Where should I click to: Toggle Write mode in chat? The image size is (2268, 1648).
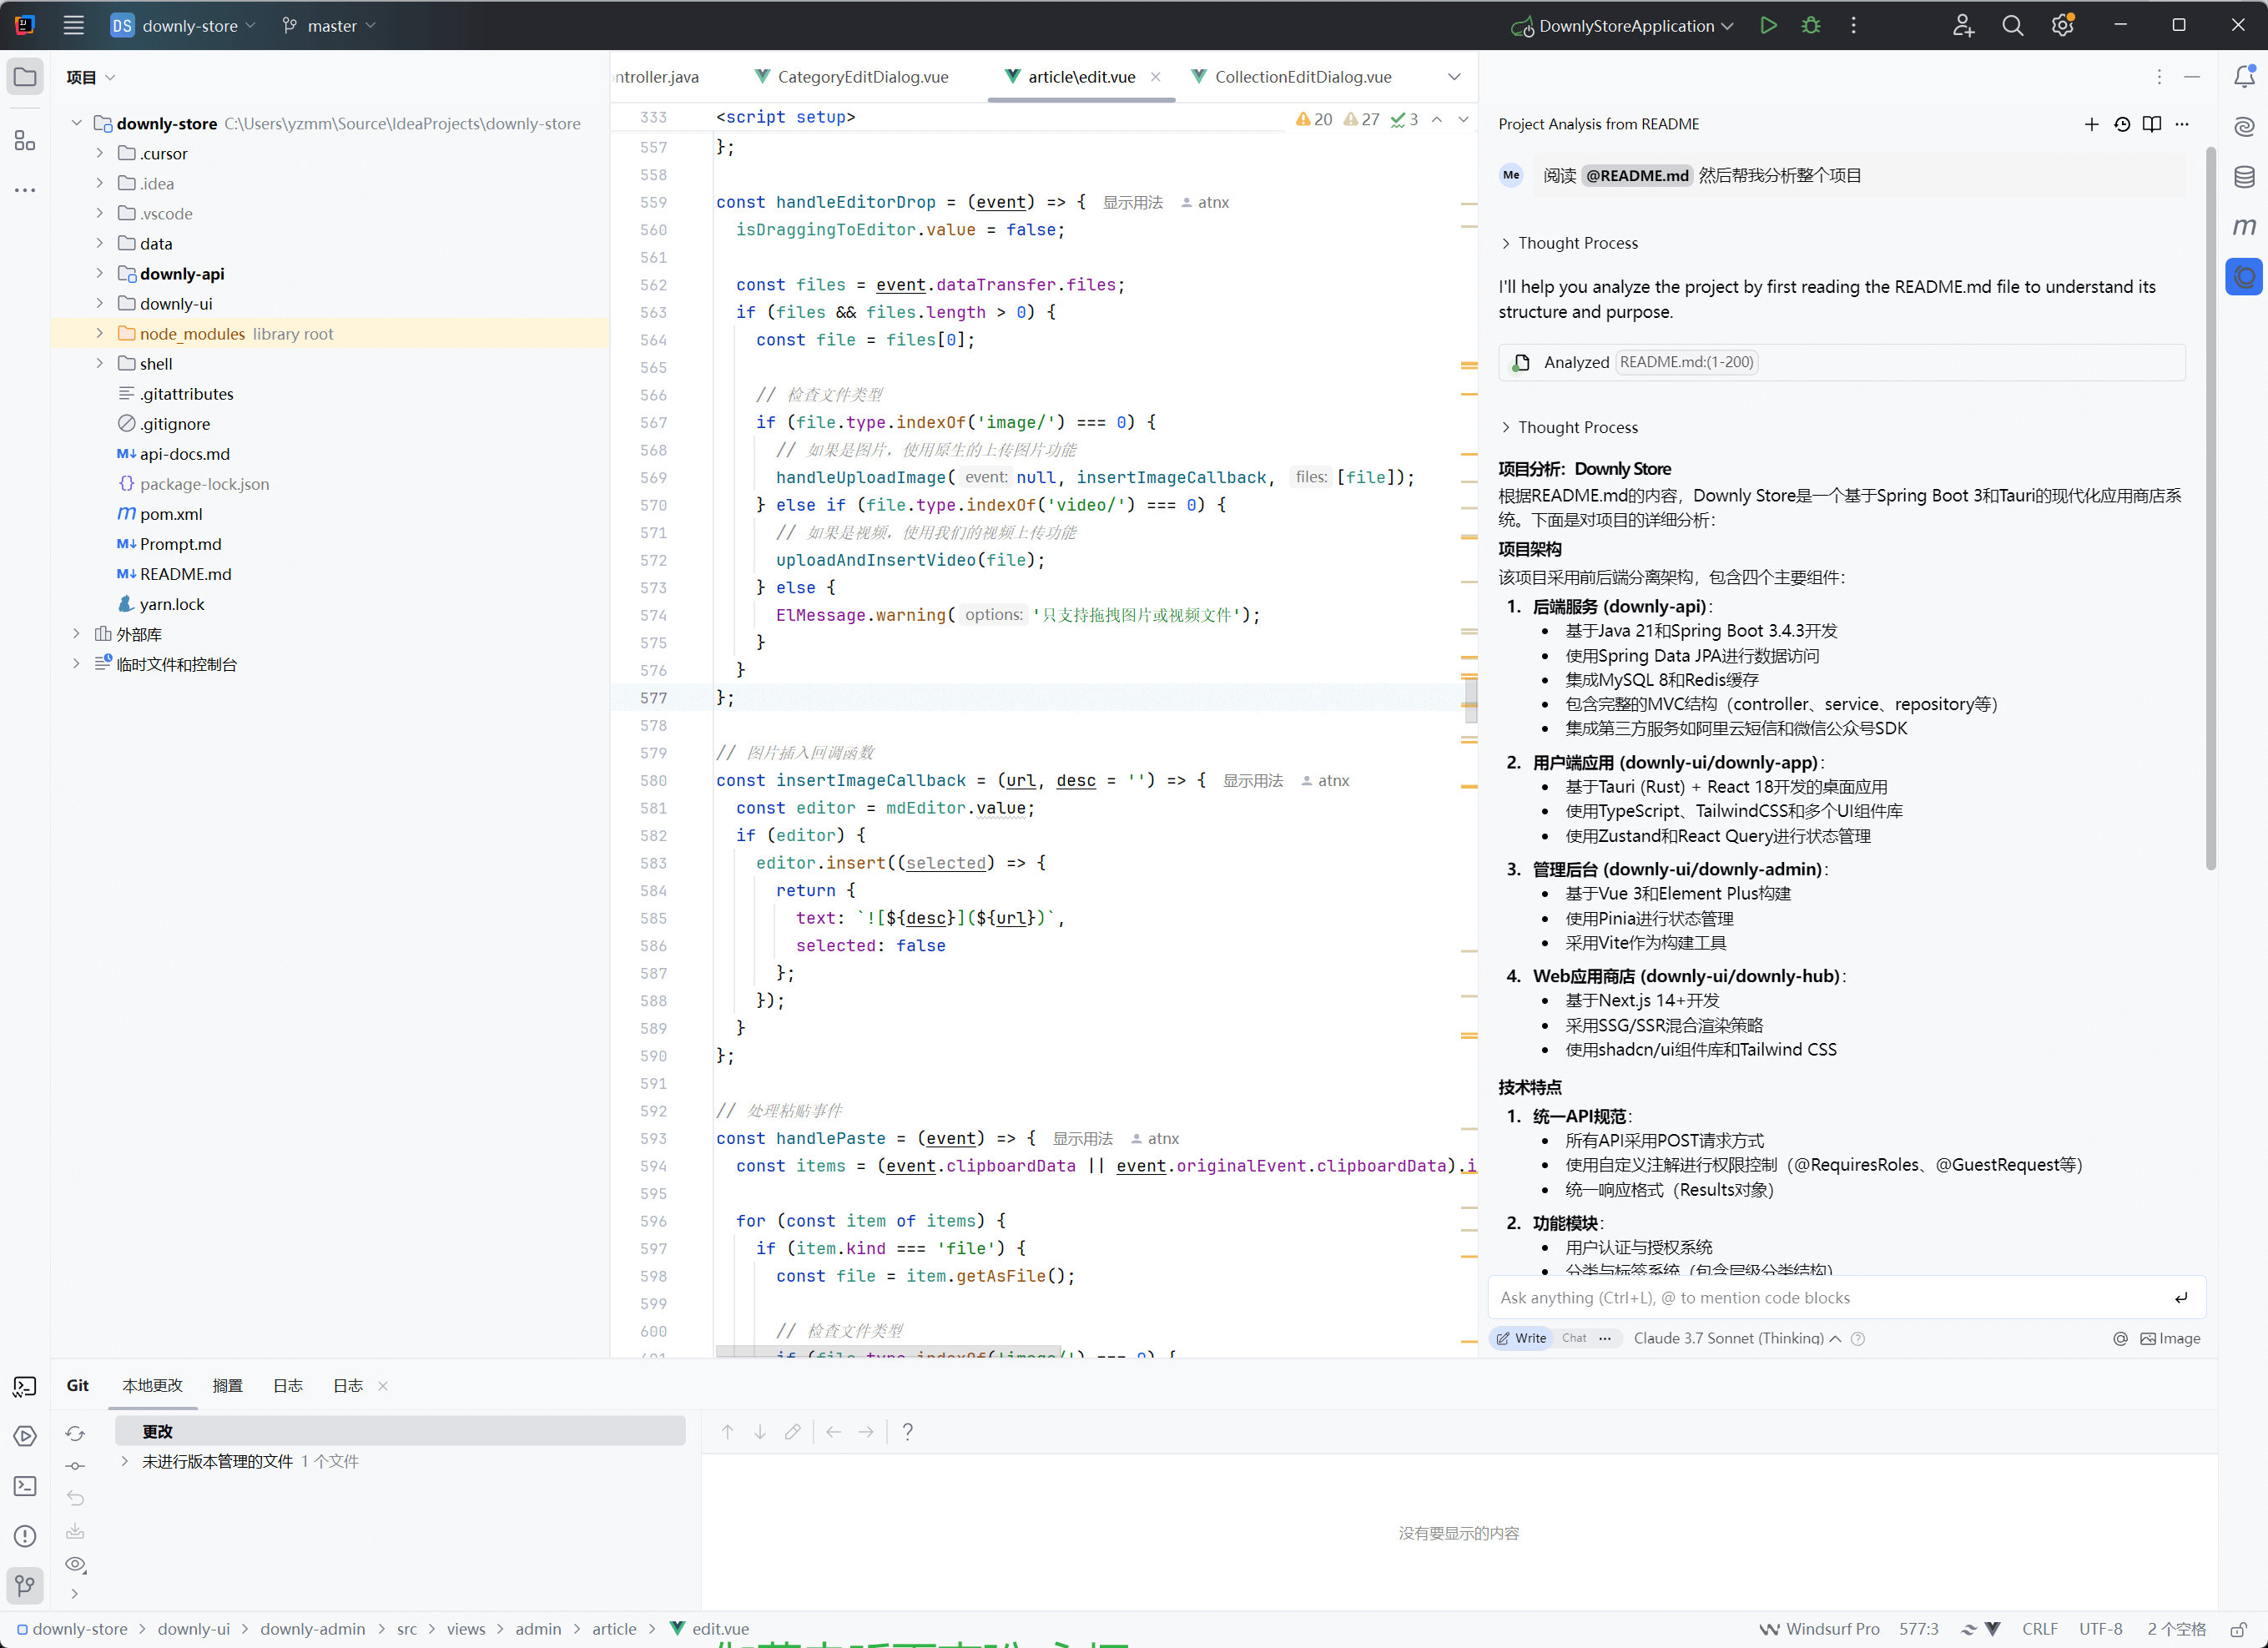coord(1521,1339)
